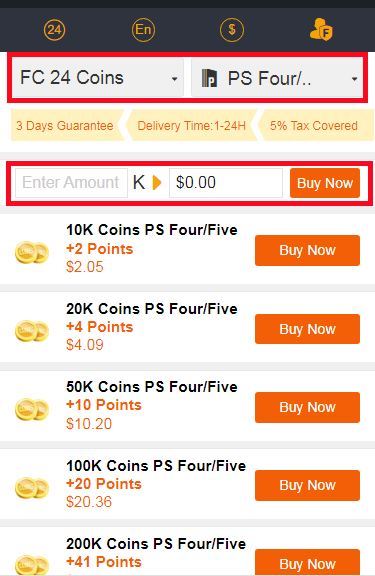Click the coin image for 100K Coins
The width and height of the screenshot is (375, 576).
click(32, 487)
